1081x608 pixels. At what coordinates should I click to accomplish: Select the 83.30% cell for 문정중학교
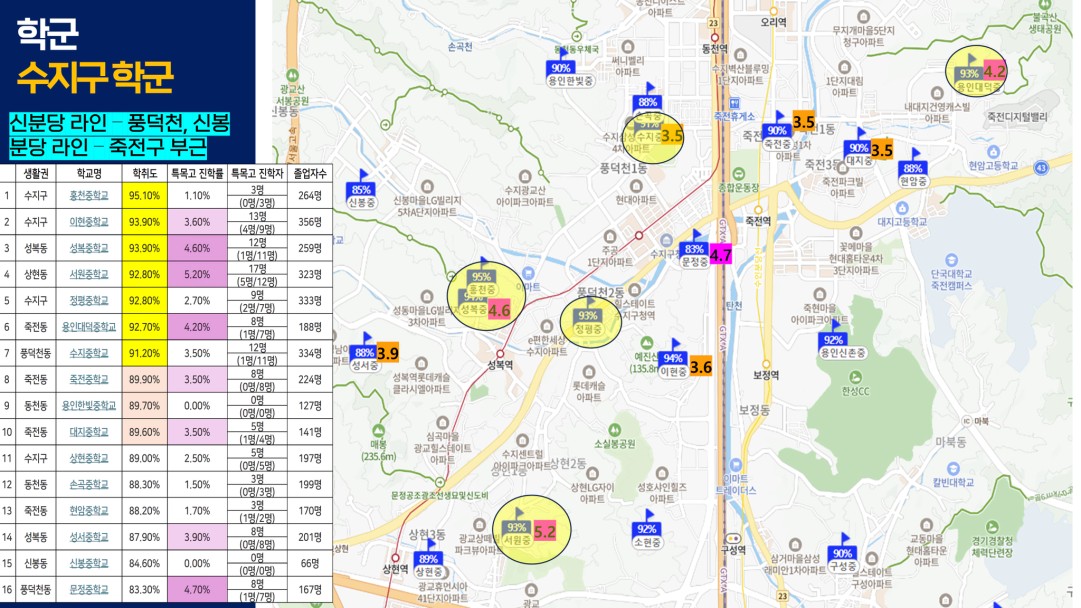tap(145, 589)
